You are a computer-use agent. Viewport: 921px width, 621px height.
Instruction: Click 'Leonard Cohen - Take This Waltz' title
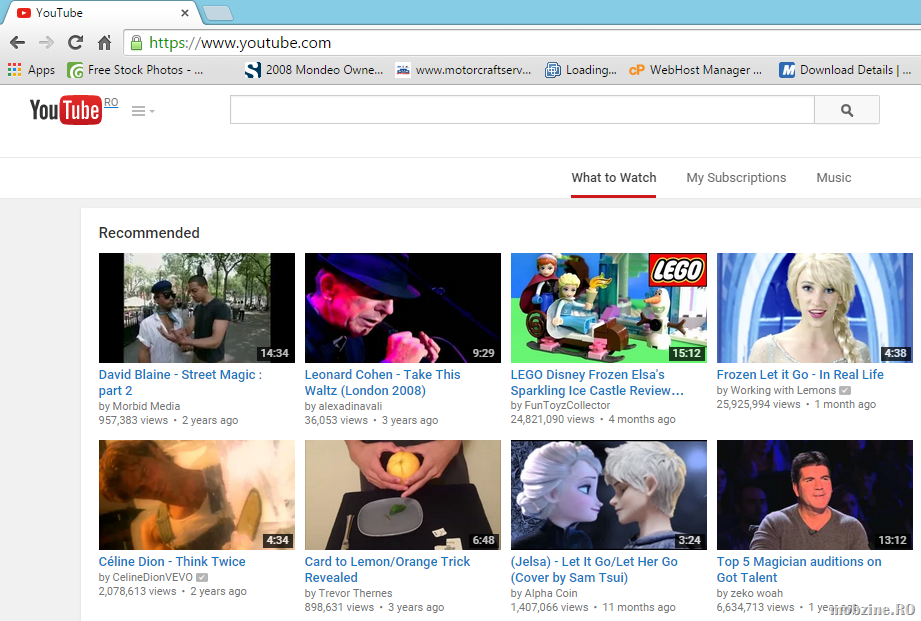(x=382, y=382)
